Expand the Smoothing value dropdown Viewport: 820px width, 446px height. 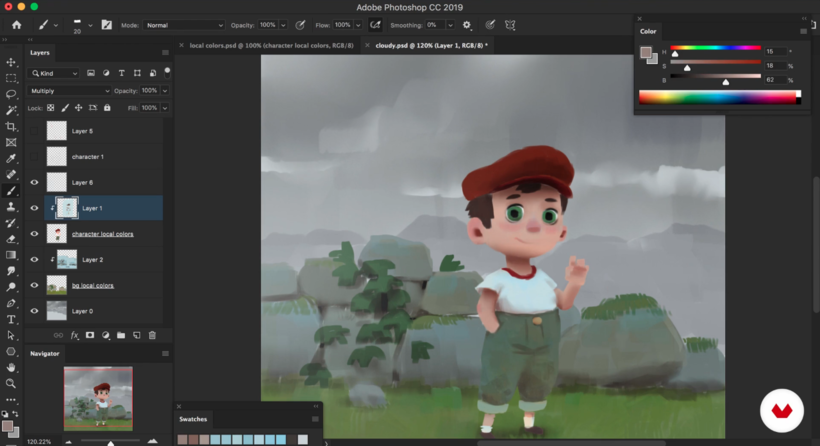450,25
